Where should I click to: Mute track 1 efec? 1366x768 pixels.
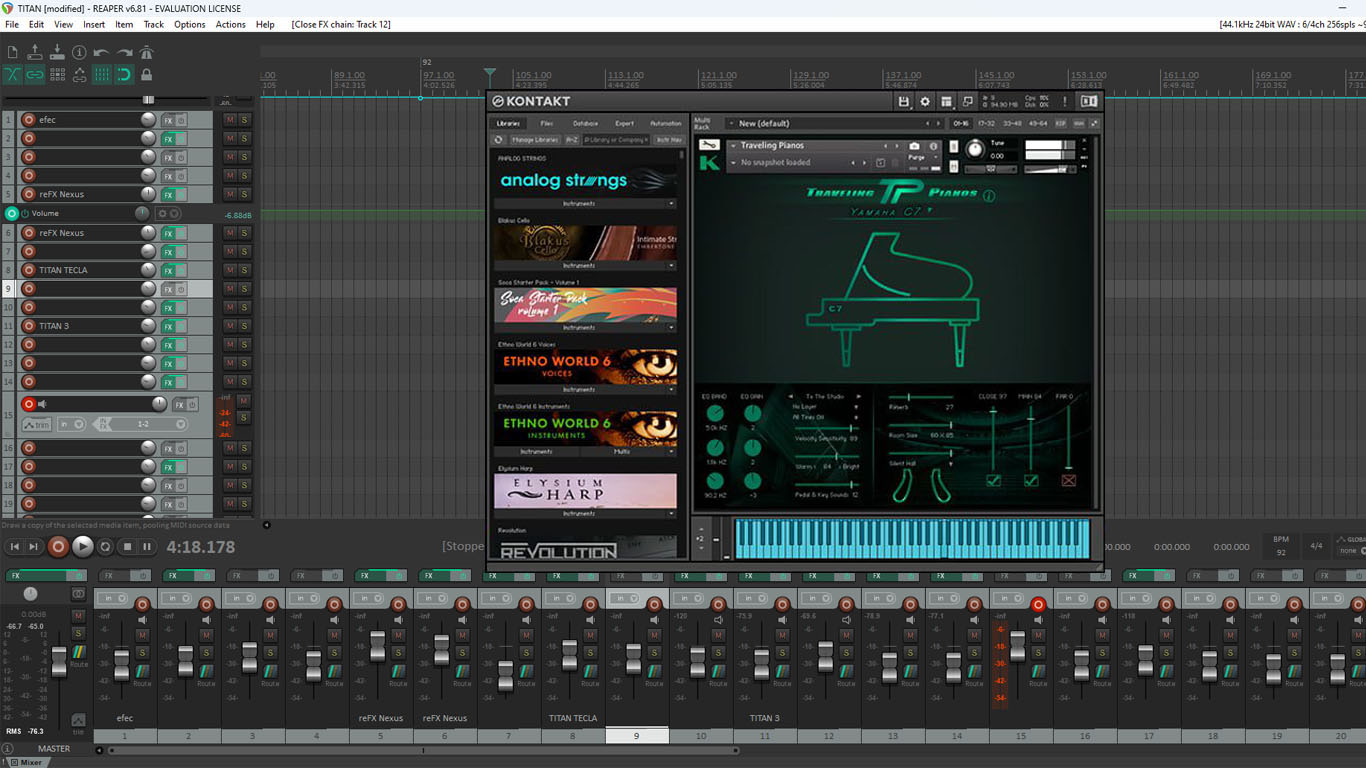[230, 120]
